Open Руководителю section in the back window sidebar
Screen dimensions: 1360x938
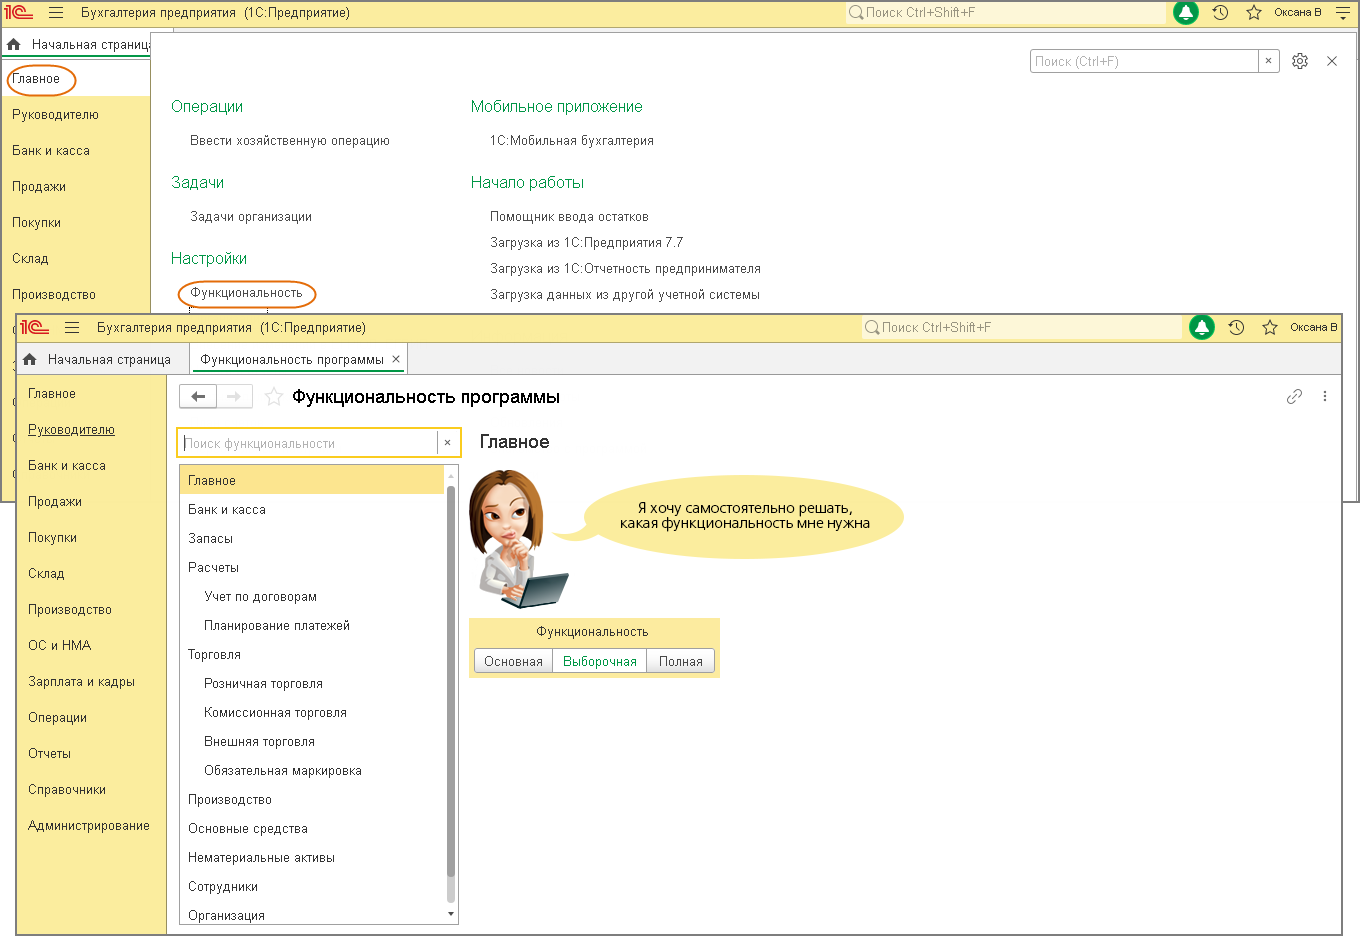click(55, 115)
